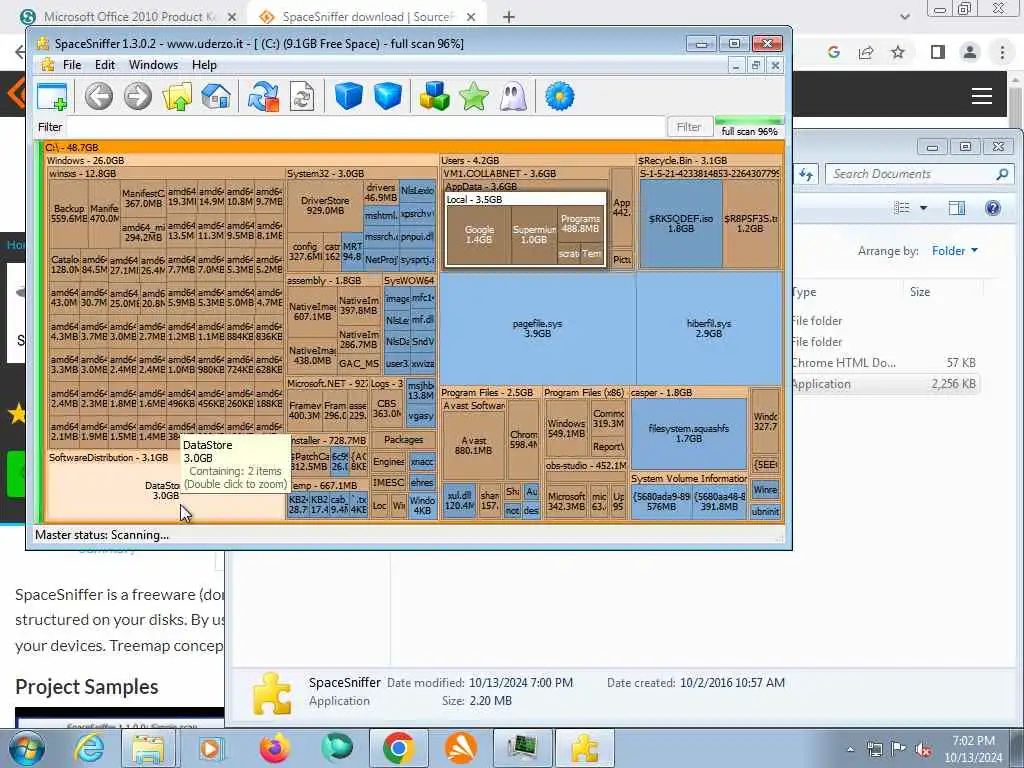Select the Google 1.4GB folder block
Screen dimensions: 1024x768
479,235
